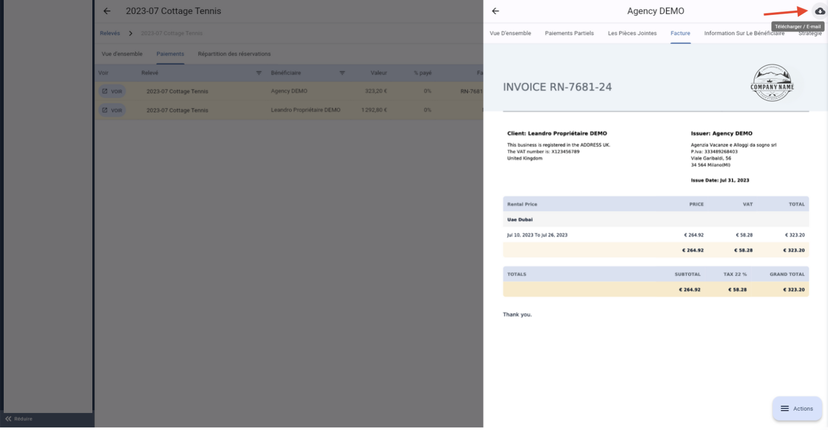Click VOIR button for Agency DEMO row

point(112,91)
